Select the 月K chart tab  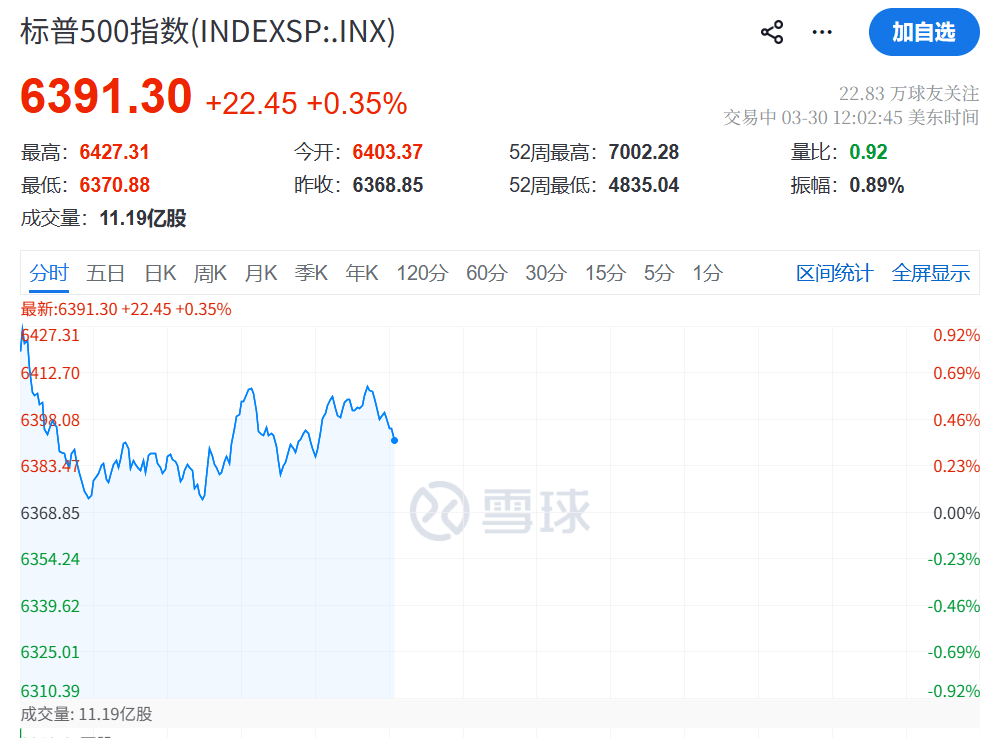pos(261,273)
